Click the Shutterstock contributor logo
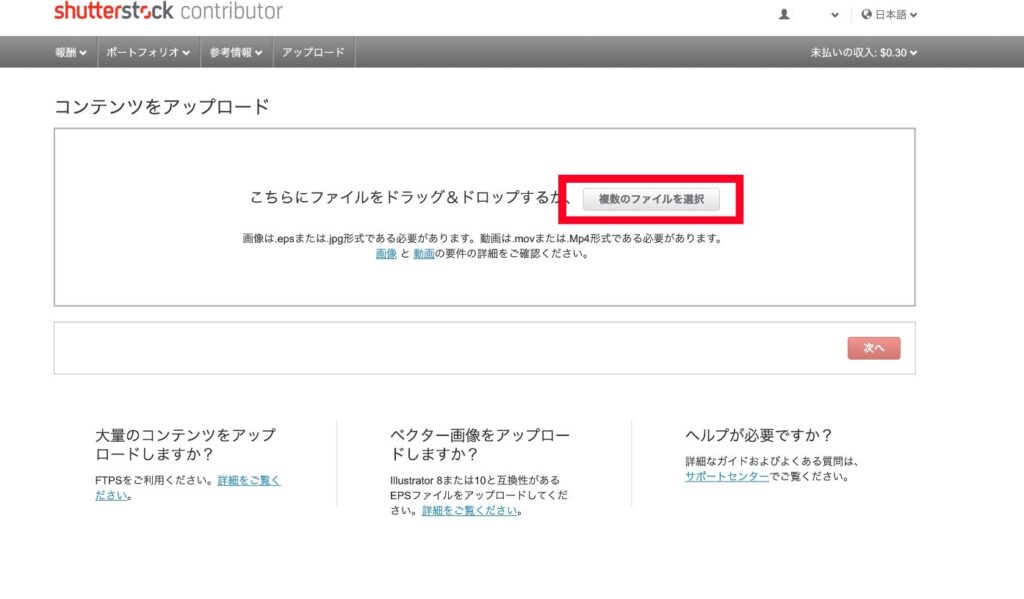 coord(168,10)
